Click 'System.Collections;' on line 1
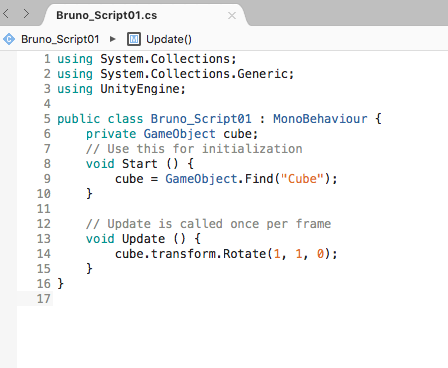The image size is (448, 368). 169,59
